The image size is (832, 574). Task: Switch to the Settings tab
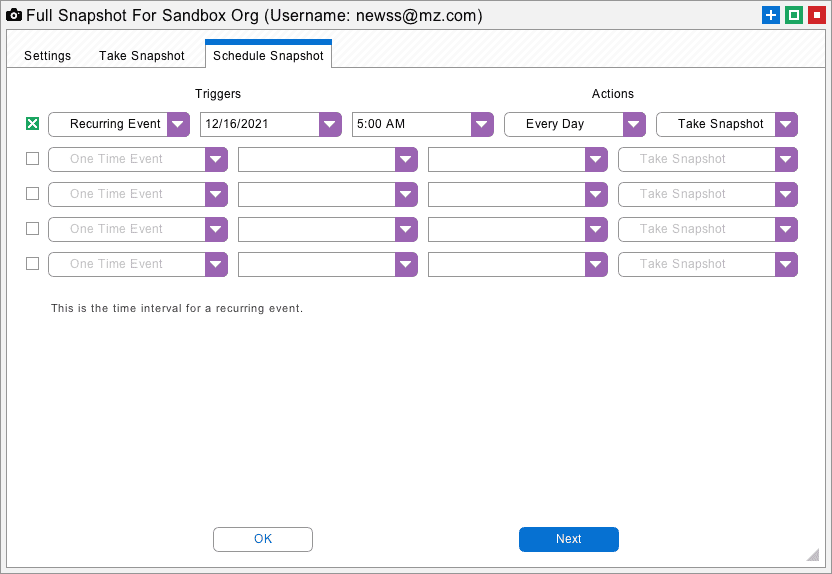click(x=47, y=56)
